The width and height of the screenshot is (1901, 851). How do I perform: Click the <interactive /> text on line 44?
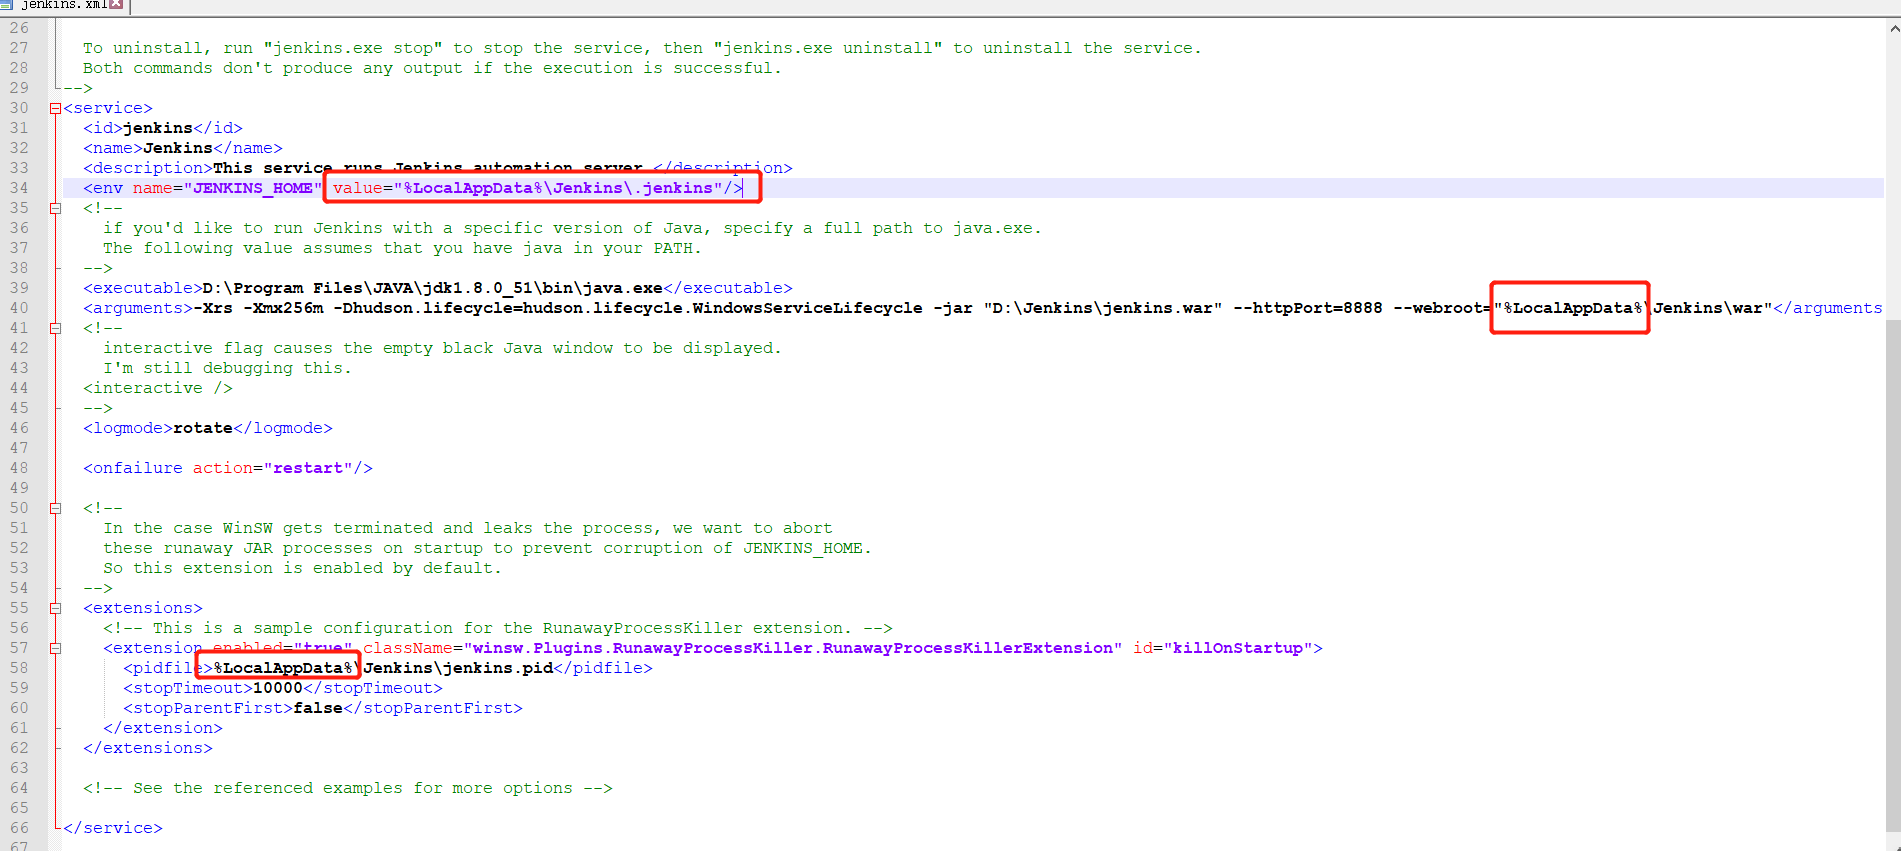[158, 388]
